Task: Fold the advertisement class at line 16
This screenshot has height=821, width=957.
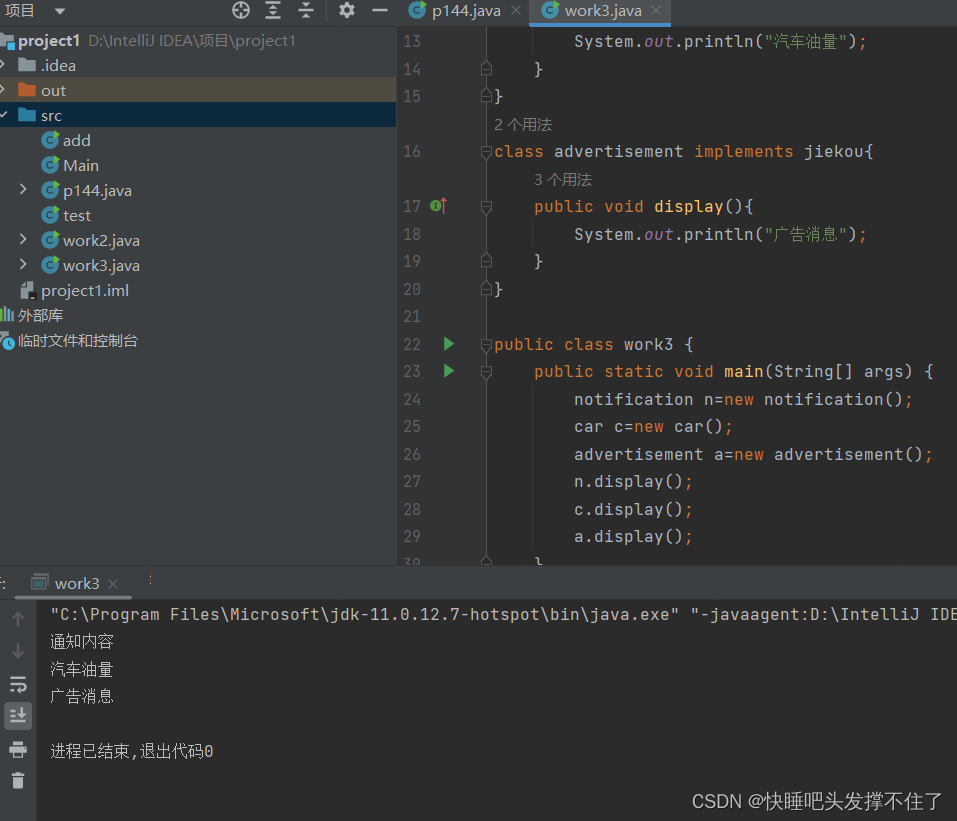Action: tap(486, 152)
